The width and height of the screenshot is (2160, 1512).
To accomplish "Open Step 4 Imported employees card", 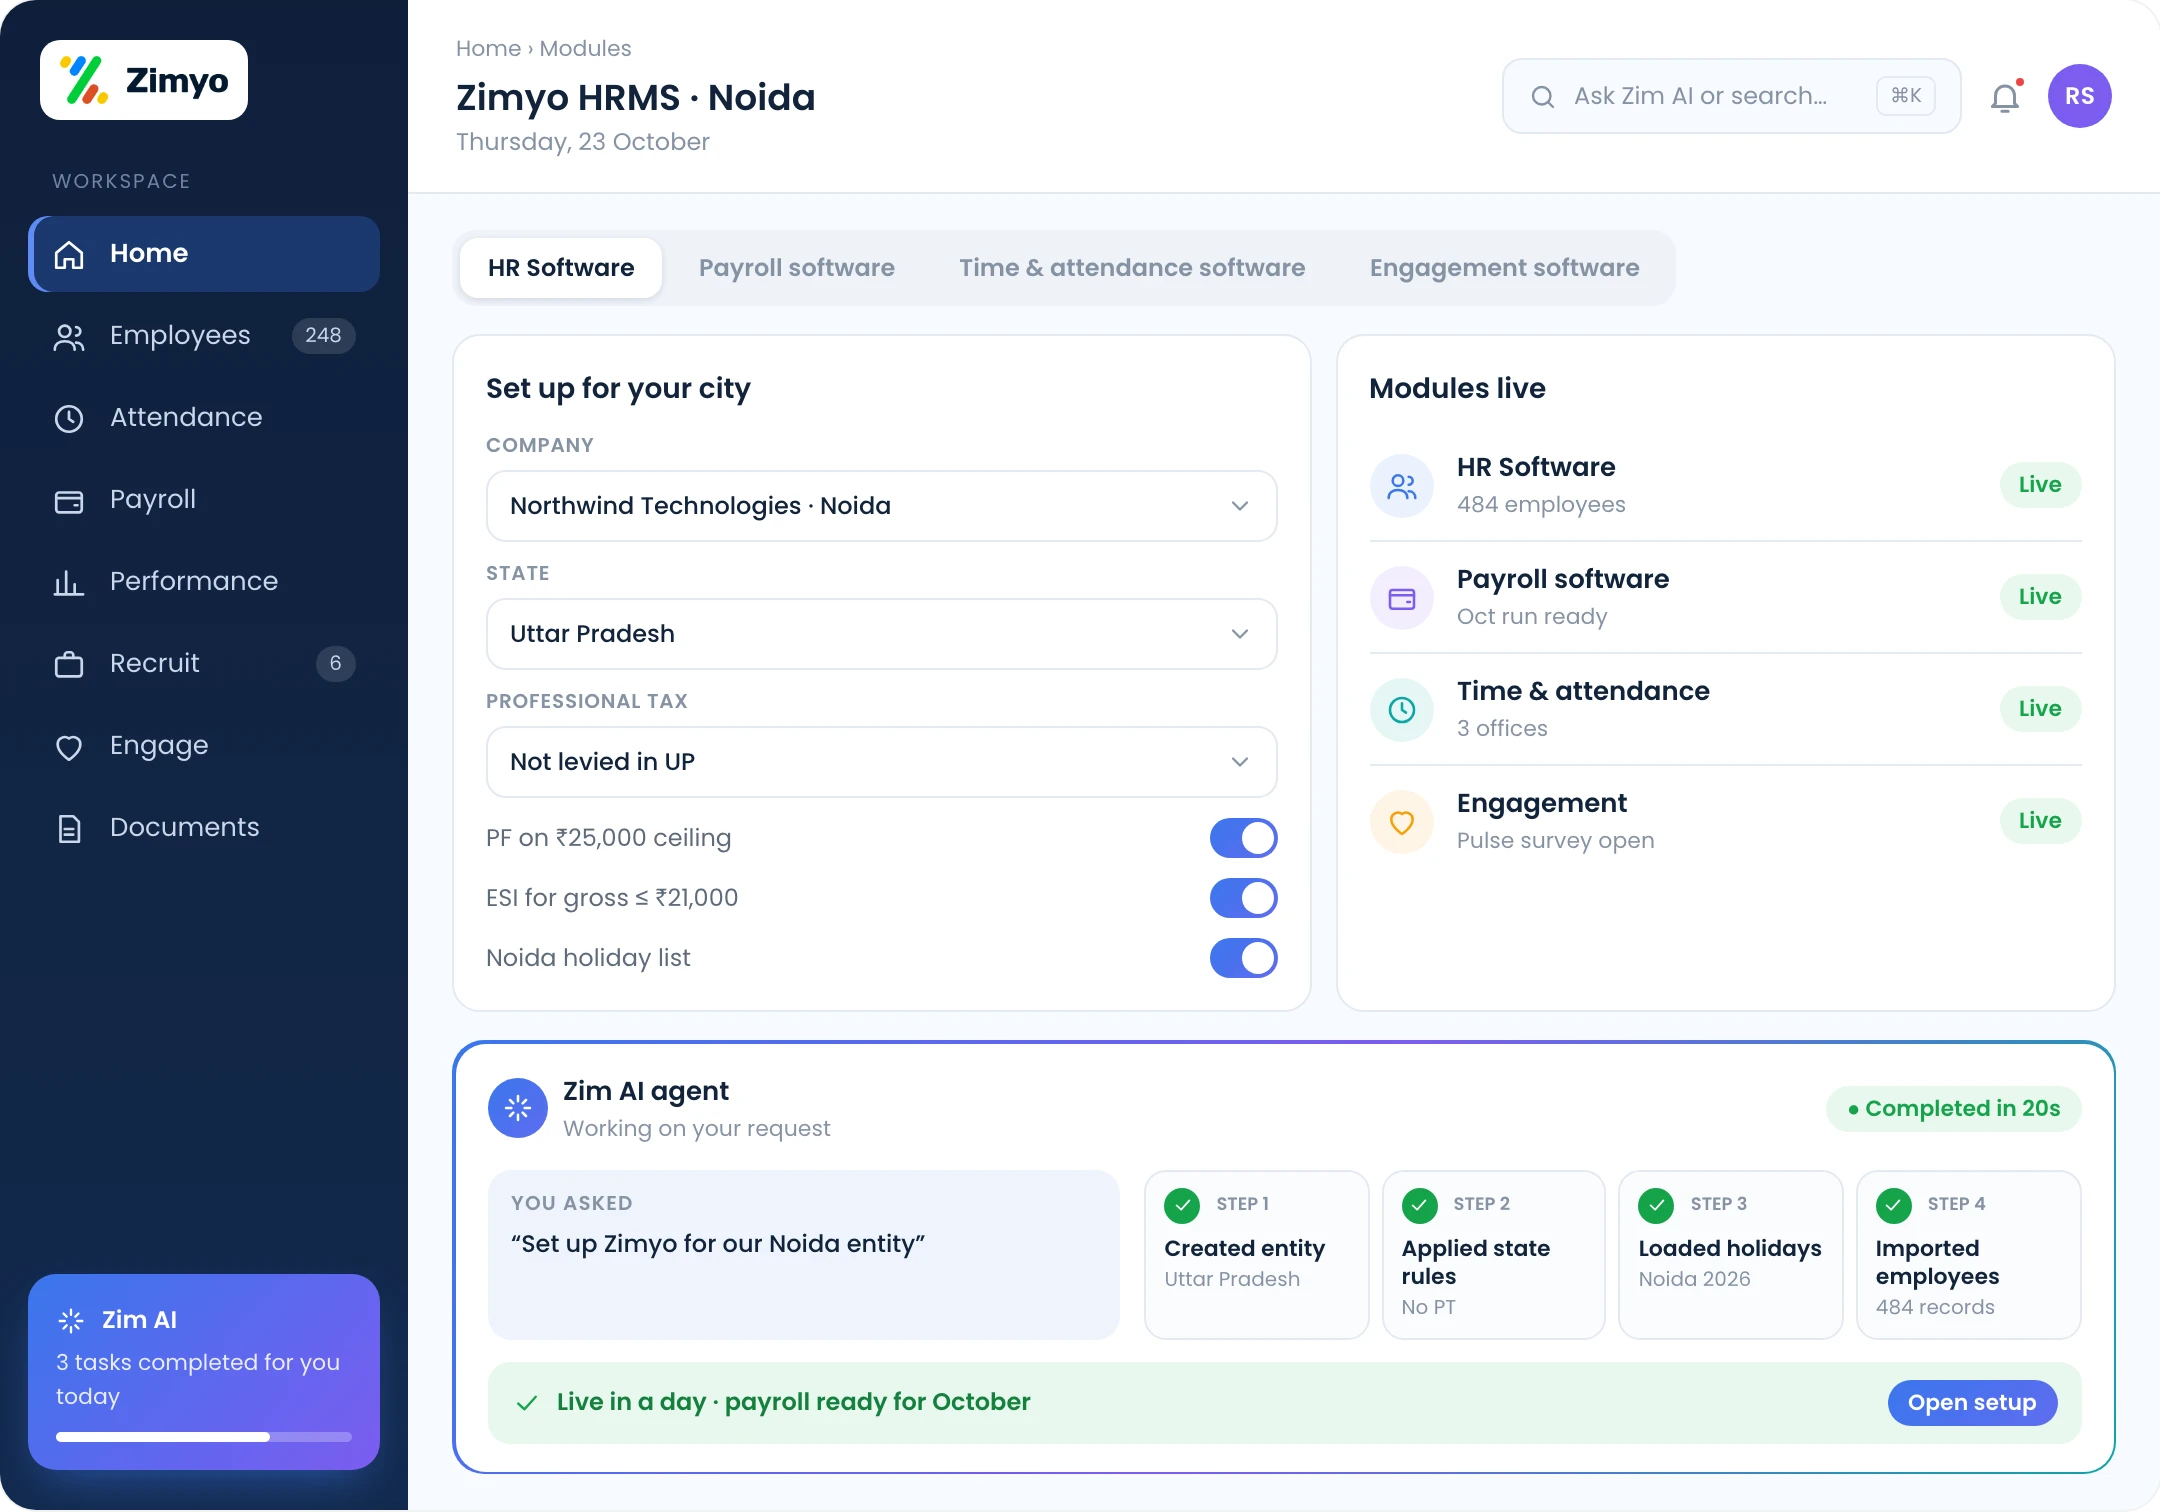I will click(x=1968, y=1255).
